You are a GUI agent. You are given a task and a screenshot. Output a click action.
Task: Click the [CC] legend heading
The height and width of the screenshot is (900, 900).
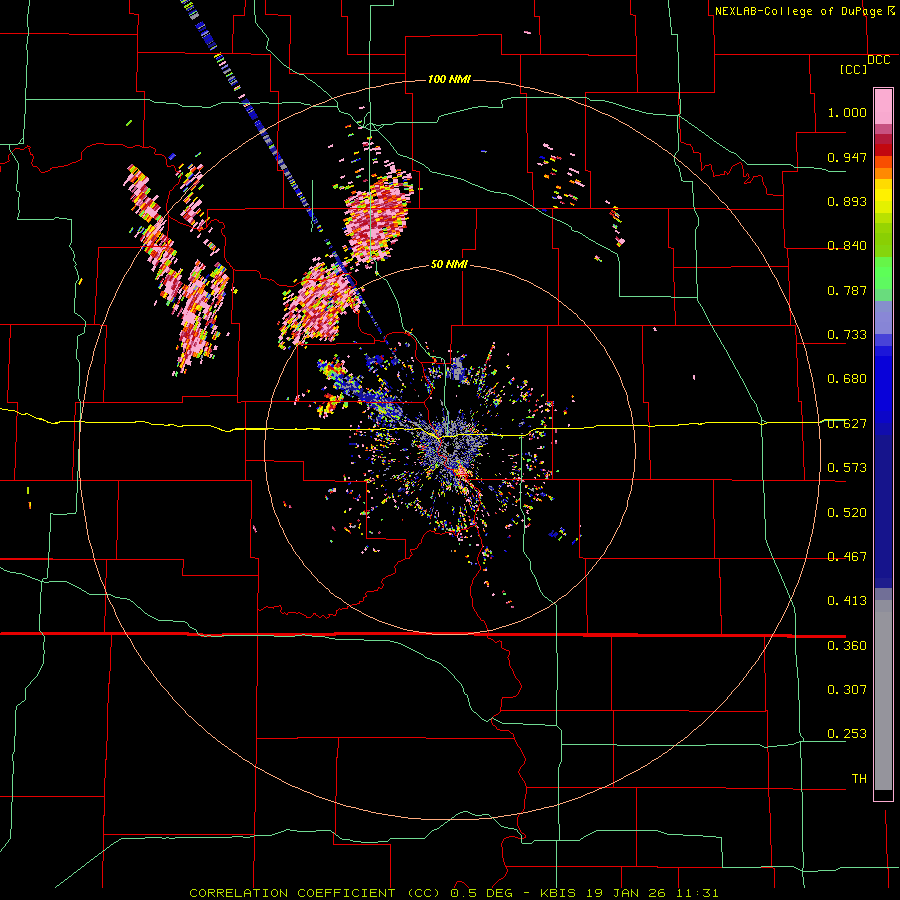pos(854,69)
